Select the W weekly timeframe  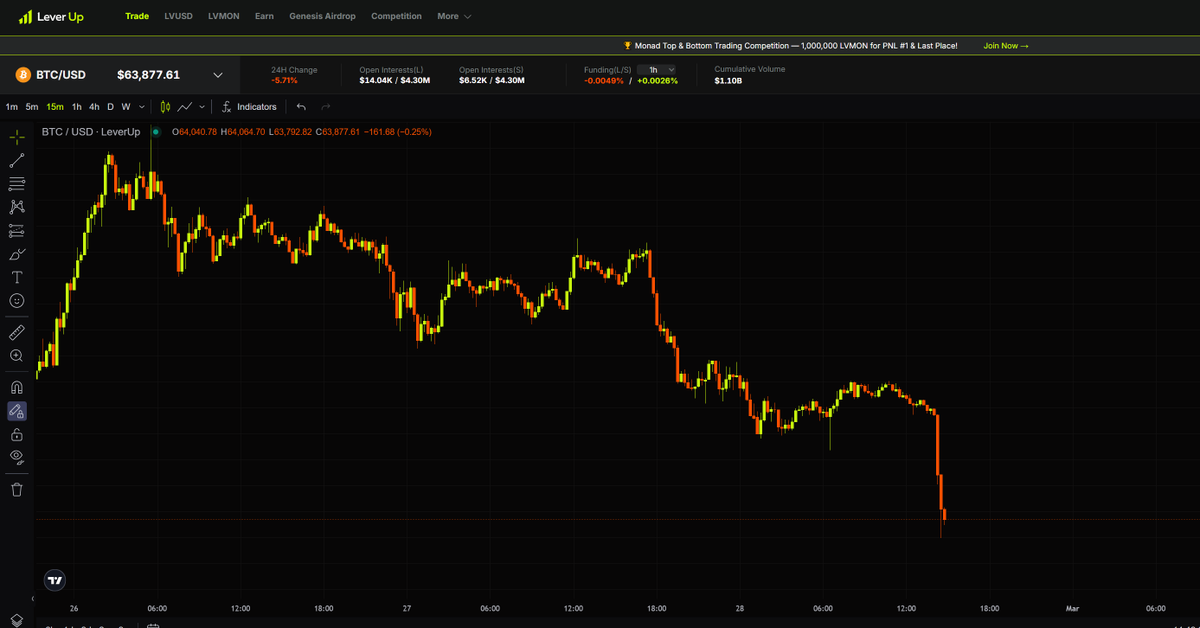coord(125,107)
